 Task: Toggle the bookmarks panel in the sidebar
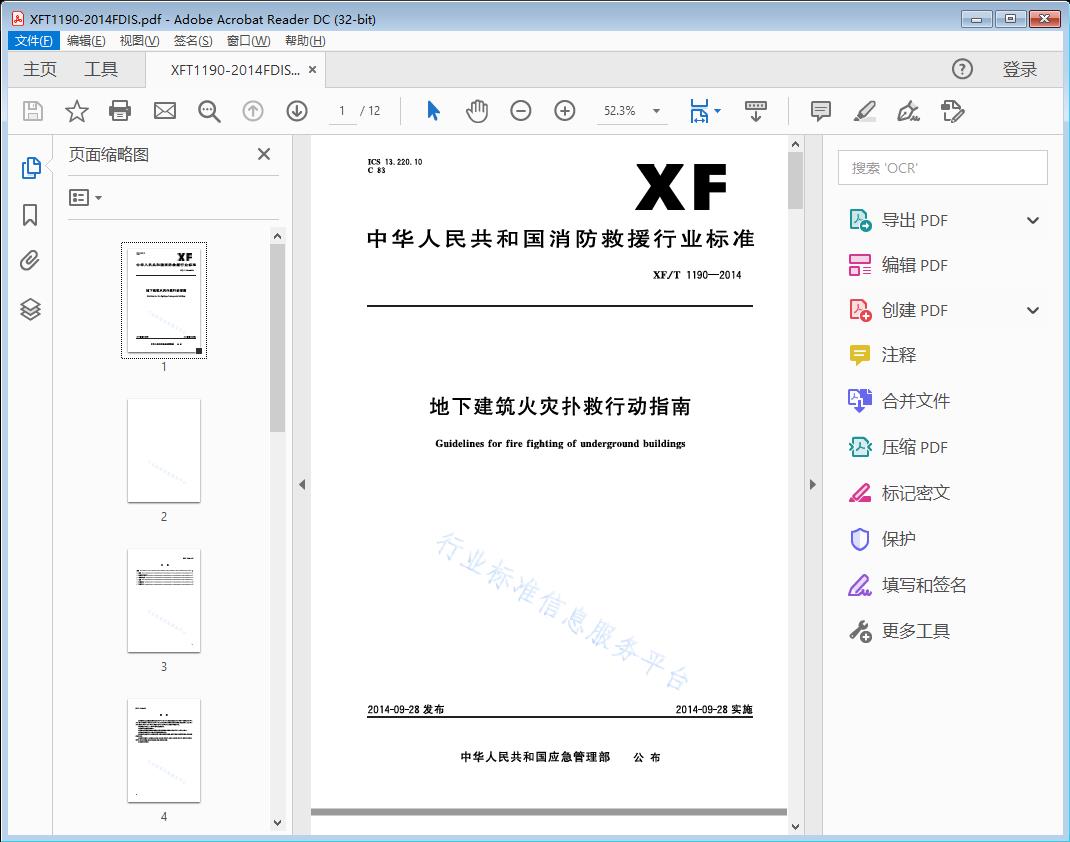30,213
